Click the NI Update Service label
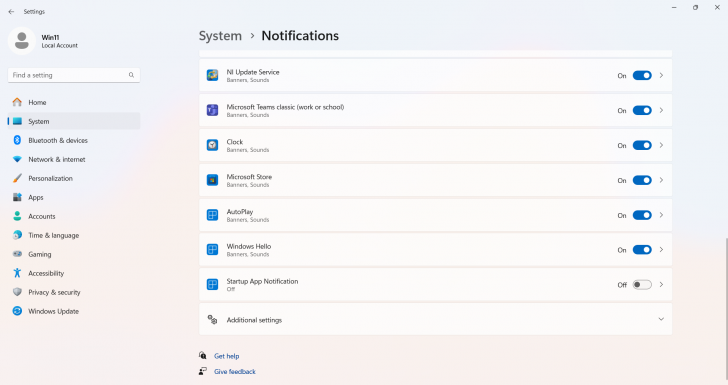The image size is (728, 385). point(253,72)
